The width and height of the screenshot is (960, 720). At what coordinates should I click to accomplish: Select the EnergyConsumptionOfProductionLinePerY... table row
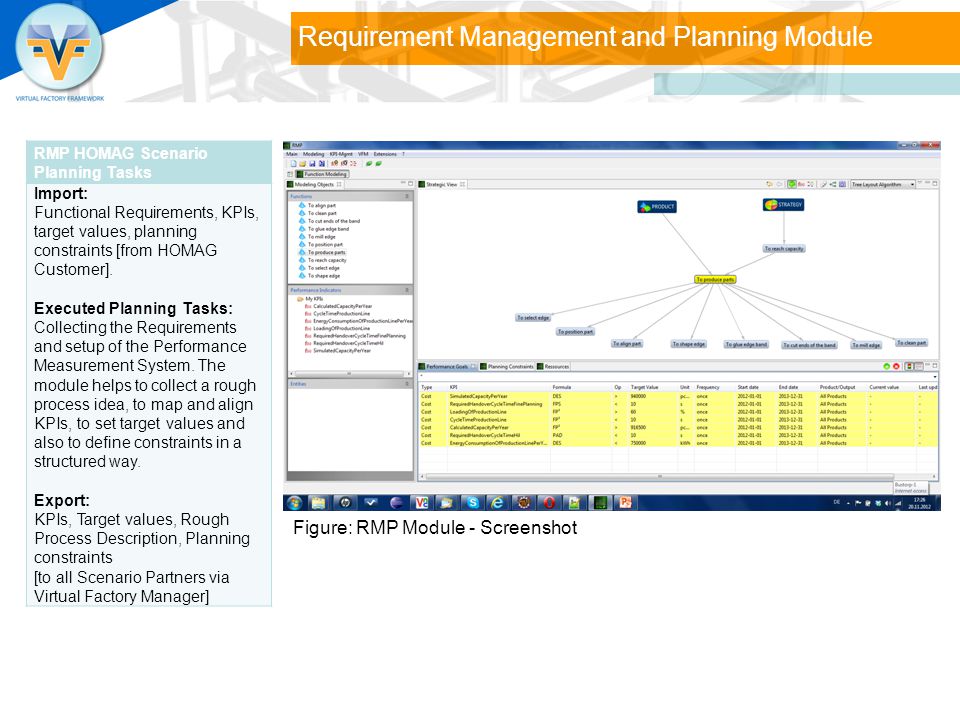point(678,443)
